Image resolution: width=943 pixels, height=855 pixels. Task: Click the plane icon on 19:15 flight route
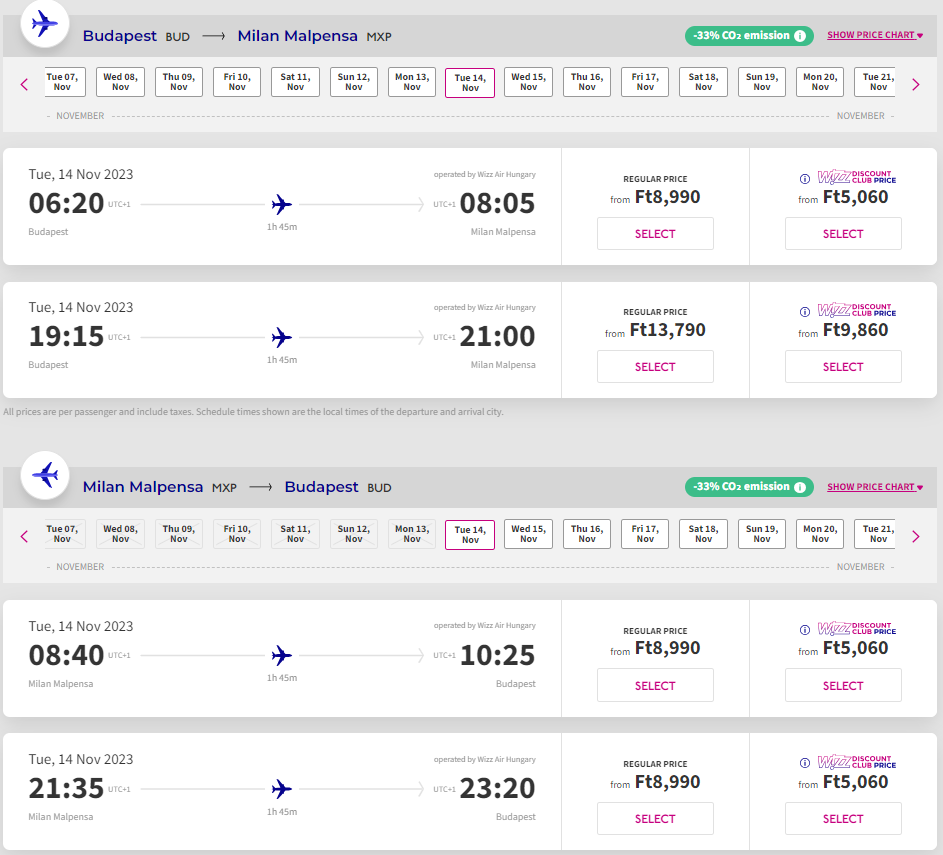point(281,337)
